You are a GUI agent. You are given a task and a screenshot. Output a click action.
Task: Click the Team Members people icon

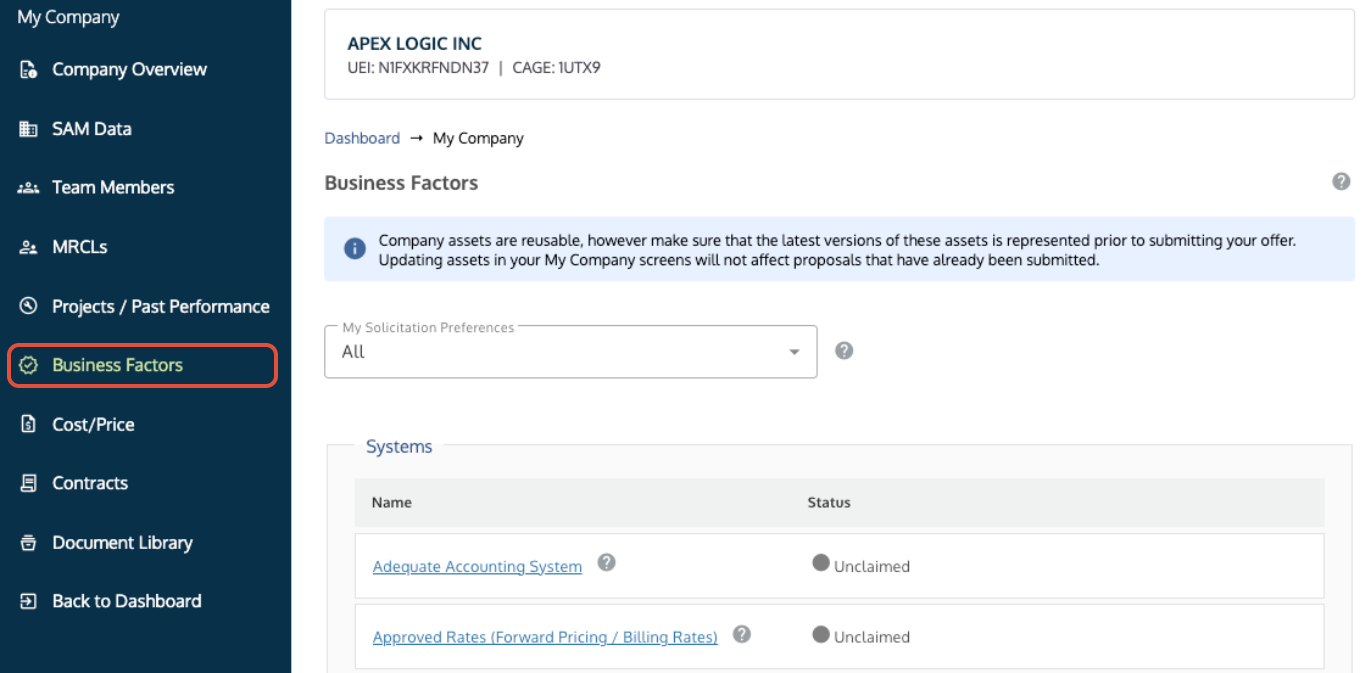(x=29, y=188)
